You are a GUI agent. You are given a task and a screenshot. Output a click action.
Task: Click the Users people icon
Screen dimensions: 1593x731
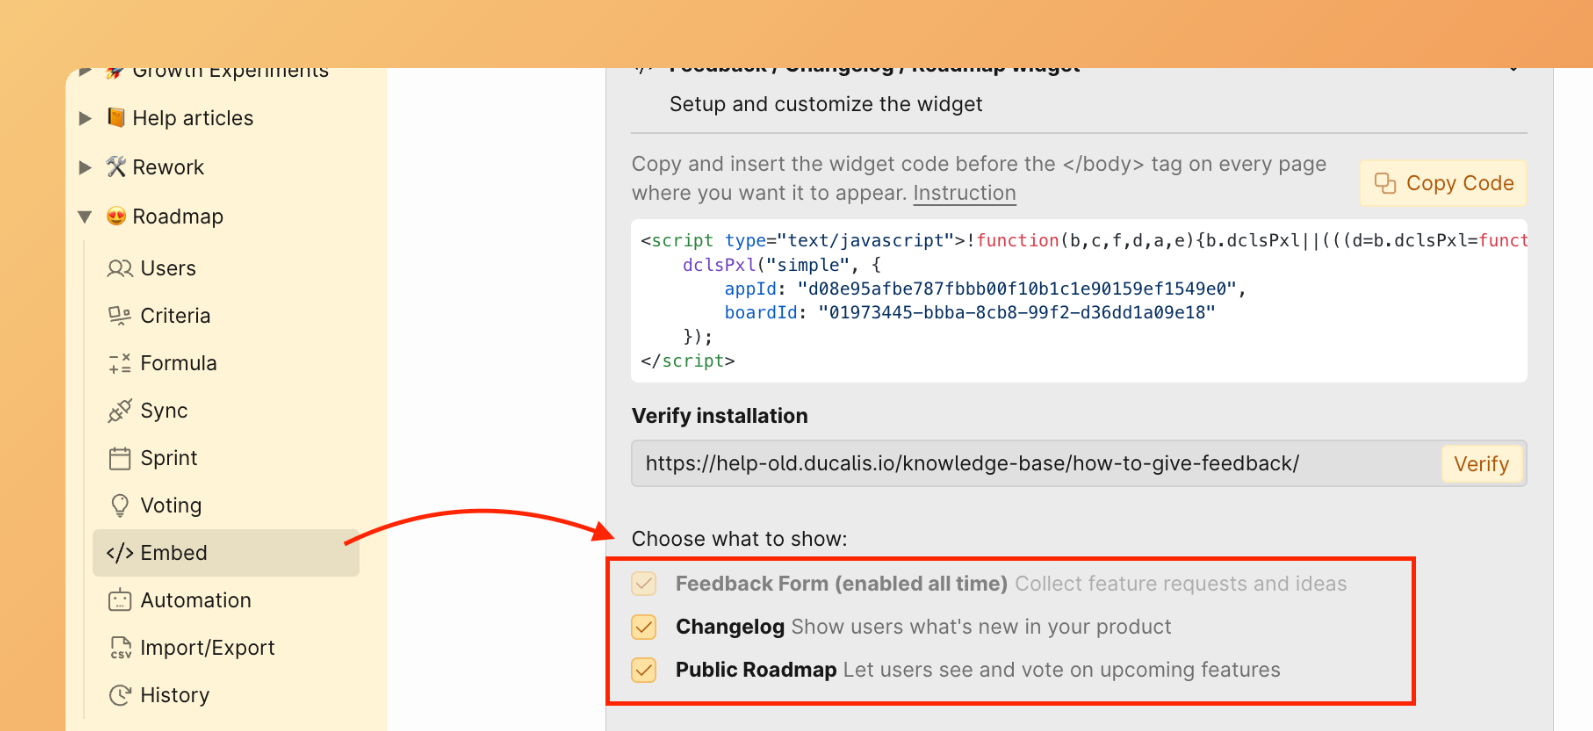click(x=120, y=268)
